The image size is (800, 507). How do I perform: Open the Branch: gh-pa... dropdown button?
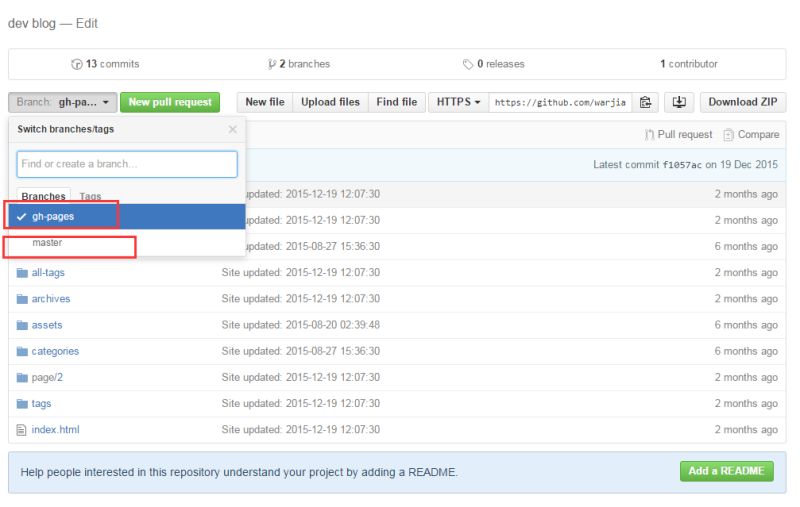tap(63, 102)
